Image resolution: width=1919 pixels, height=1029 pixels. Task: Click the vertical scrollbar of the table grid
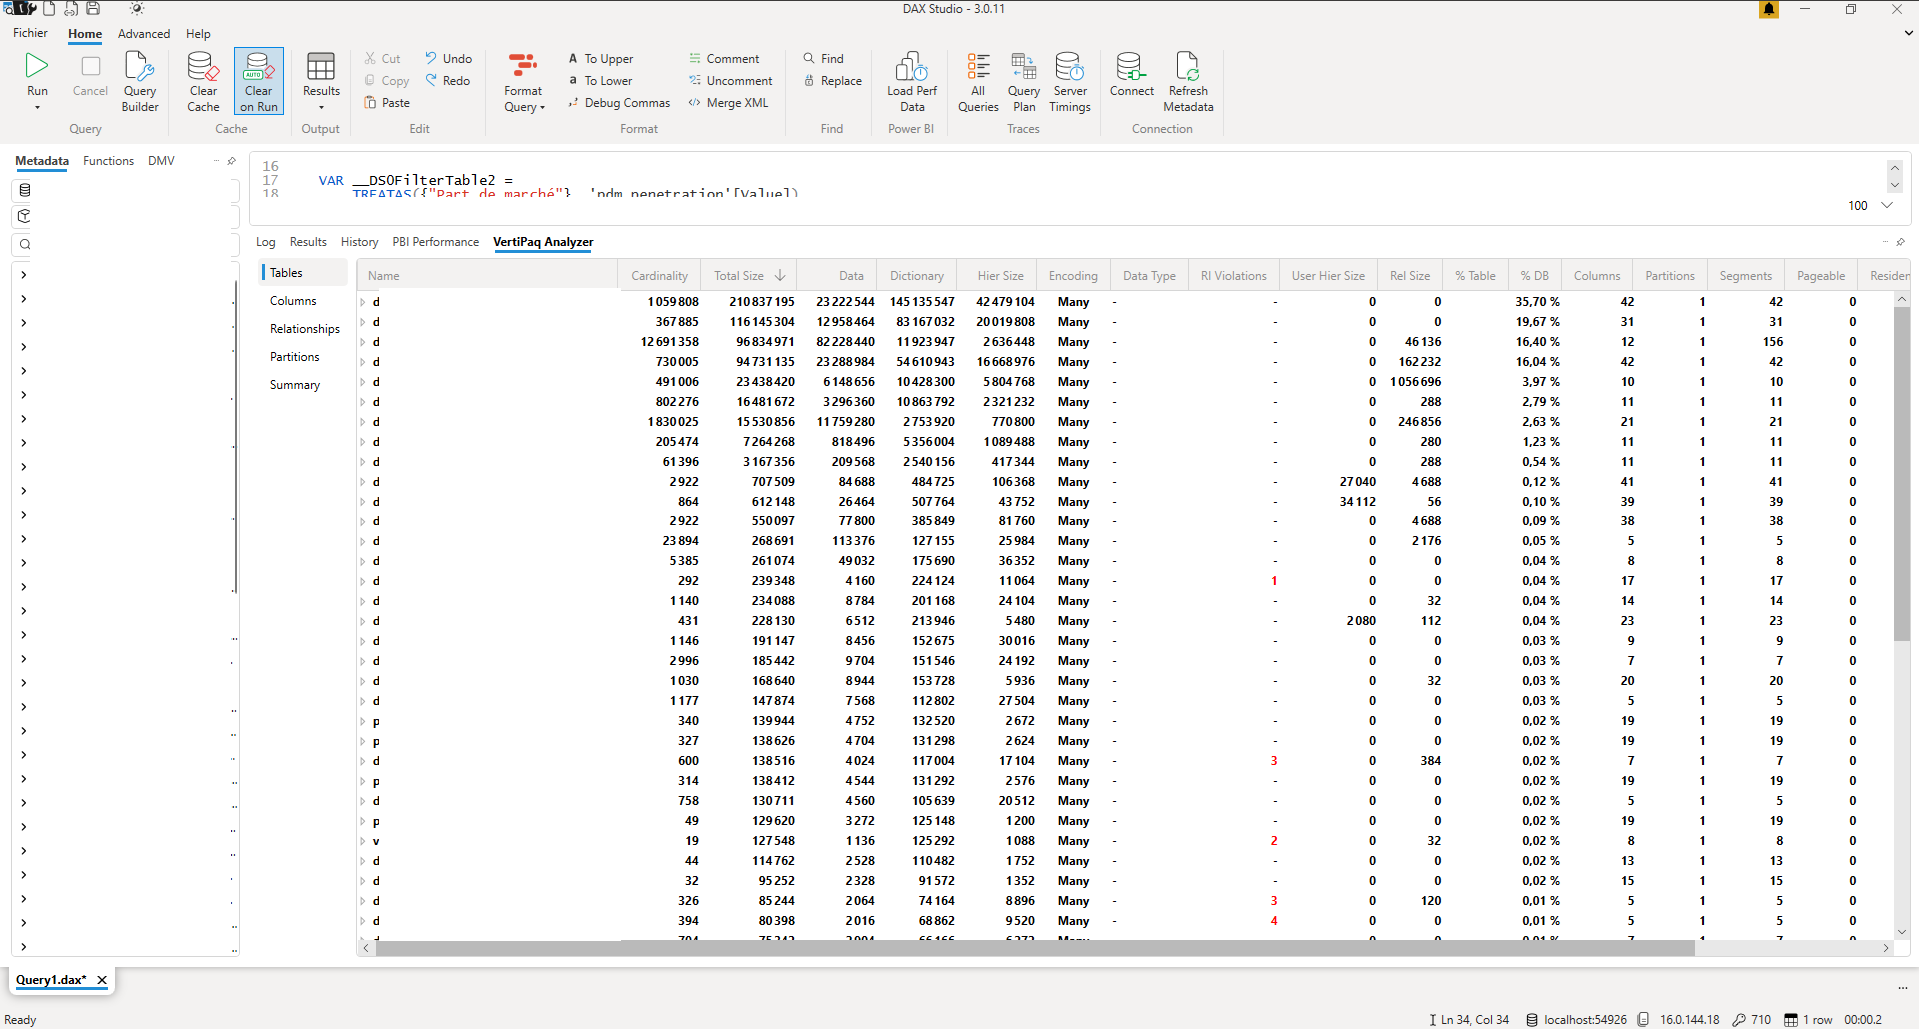point(1902,474)
